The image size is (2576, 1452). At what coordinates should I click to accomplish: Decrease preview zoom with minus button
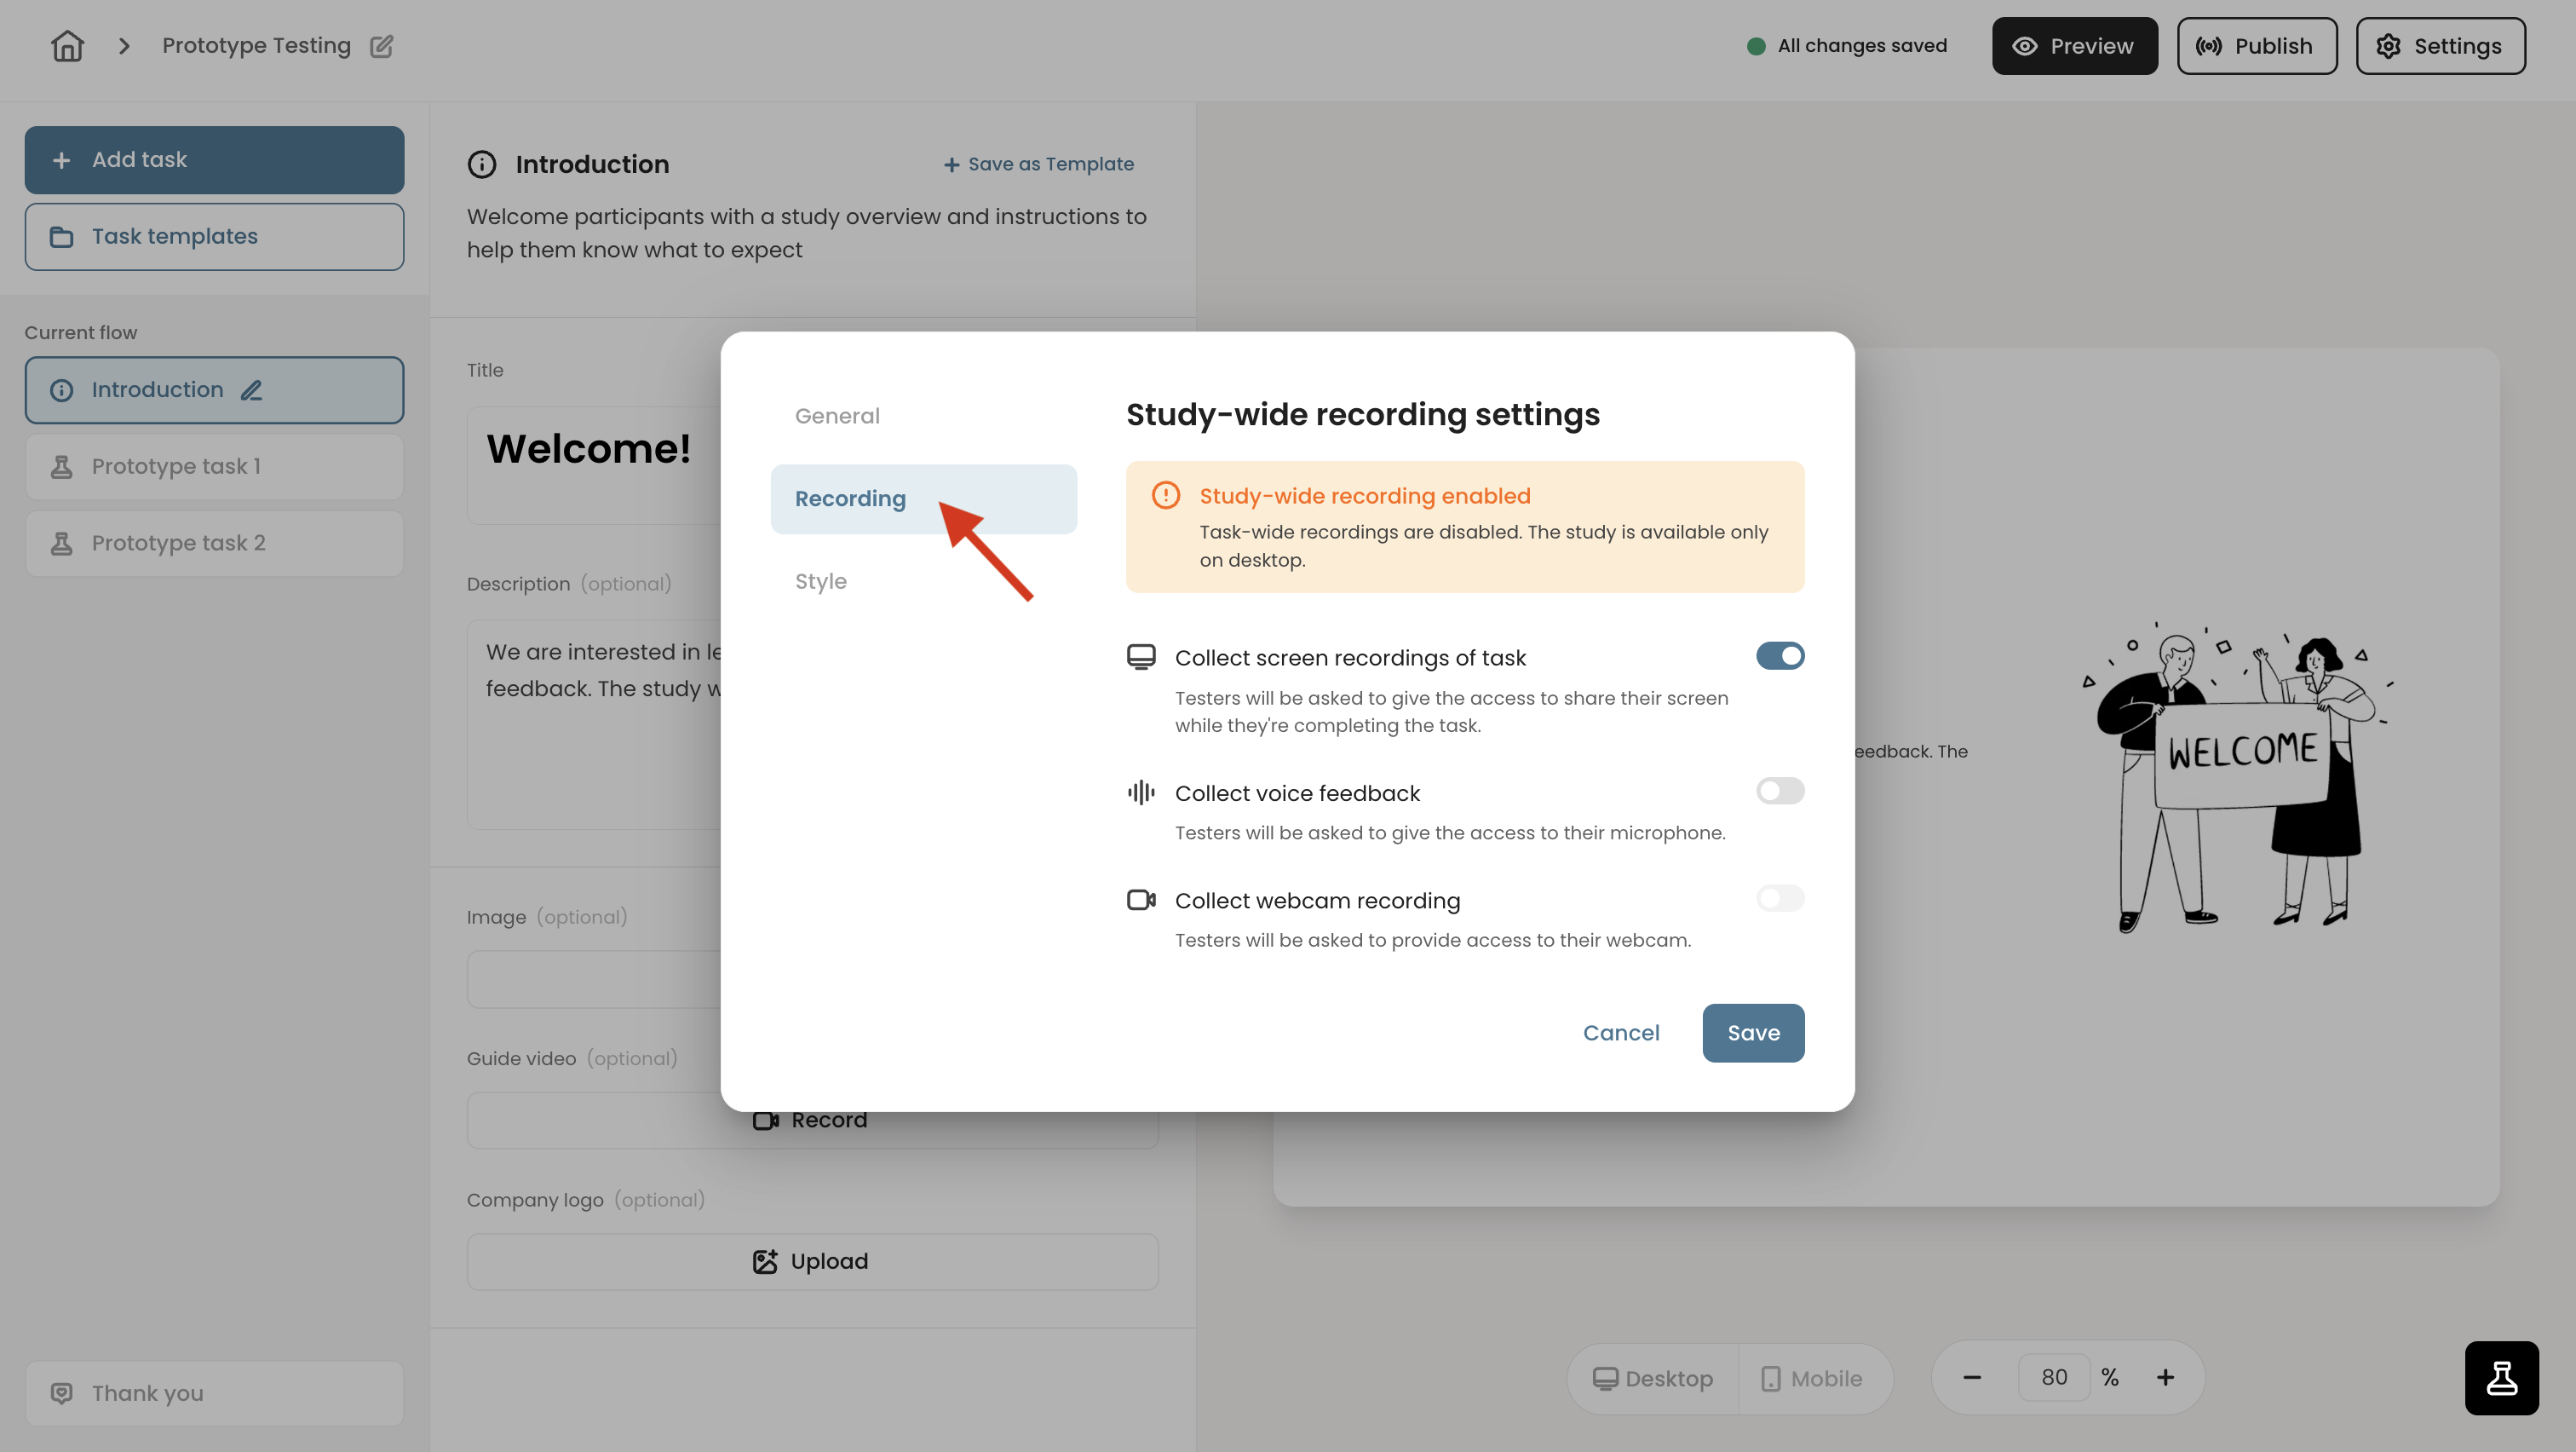[x=1972, y=1377]
